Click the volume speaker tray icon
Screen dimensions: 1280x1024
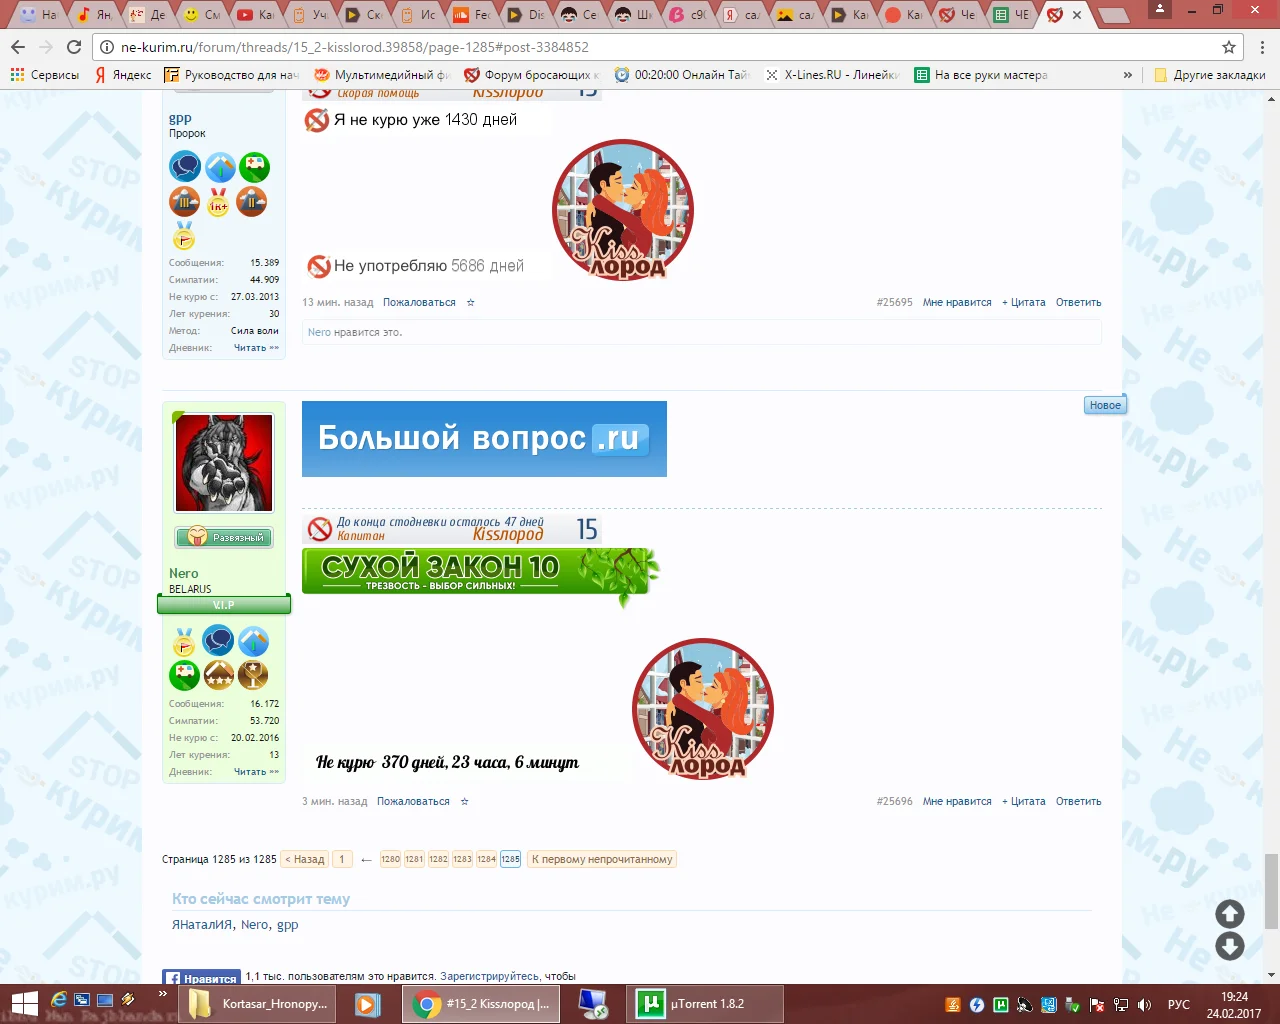click(1144, 1004)
